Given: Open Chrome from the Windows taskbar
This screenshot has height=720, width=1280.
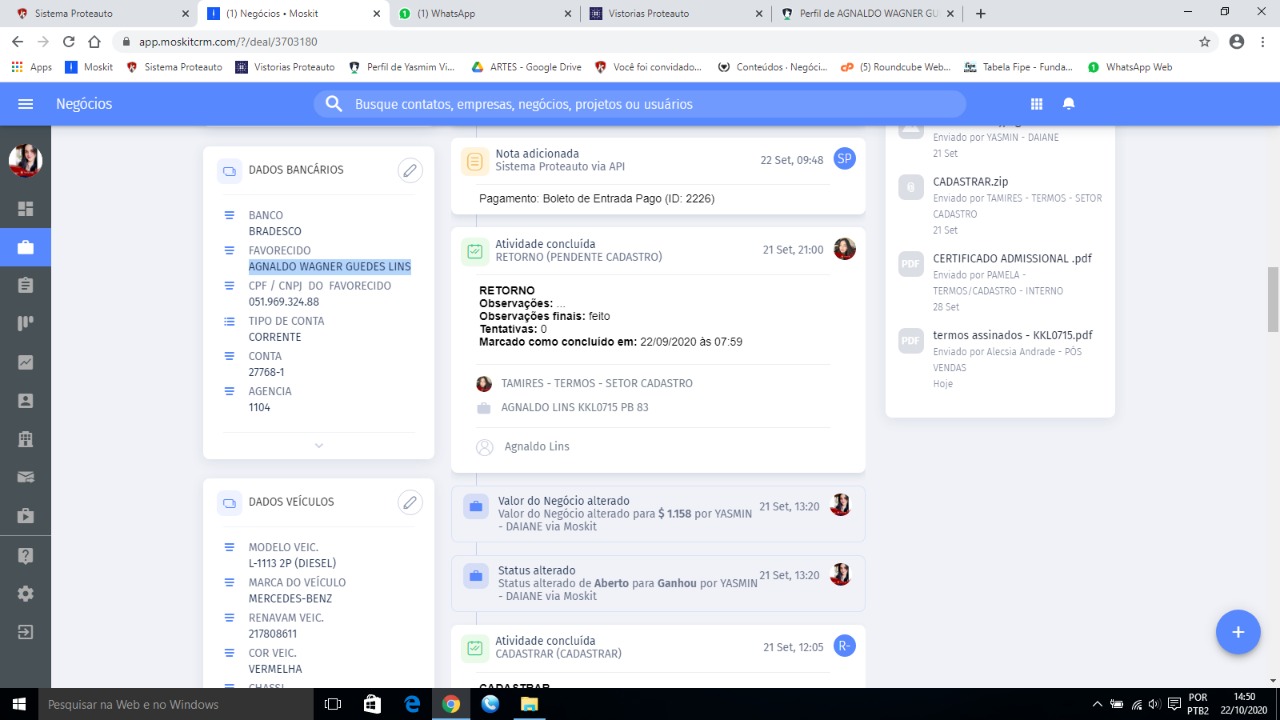Looking at the screenshot, I should [x=451, y=704].
